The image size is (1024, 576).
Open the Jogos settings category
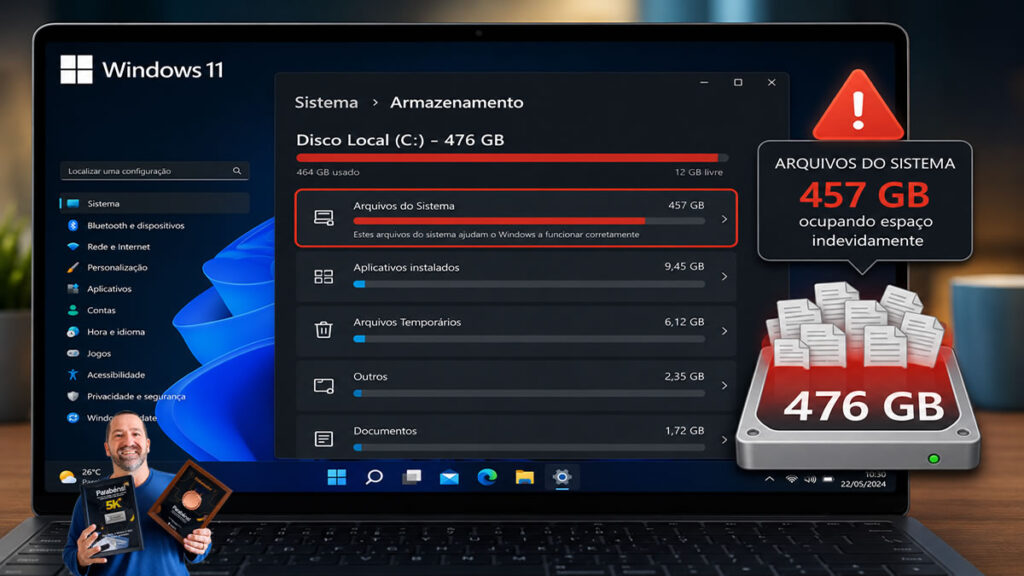[99, 353]
